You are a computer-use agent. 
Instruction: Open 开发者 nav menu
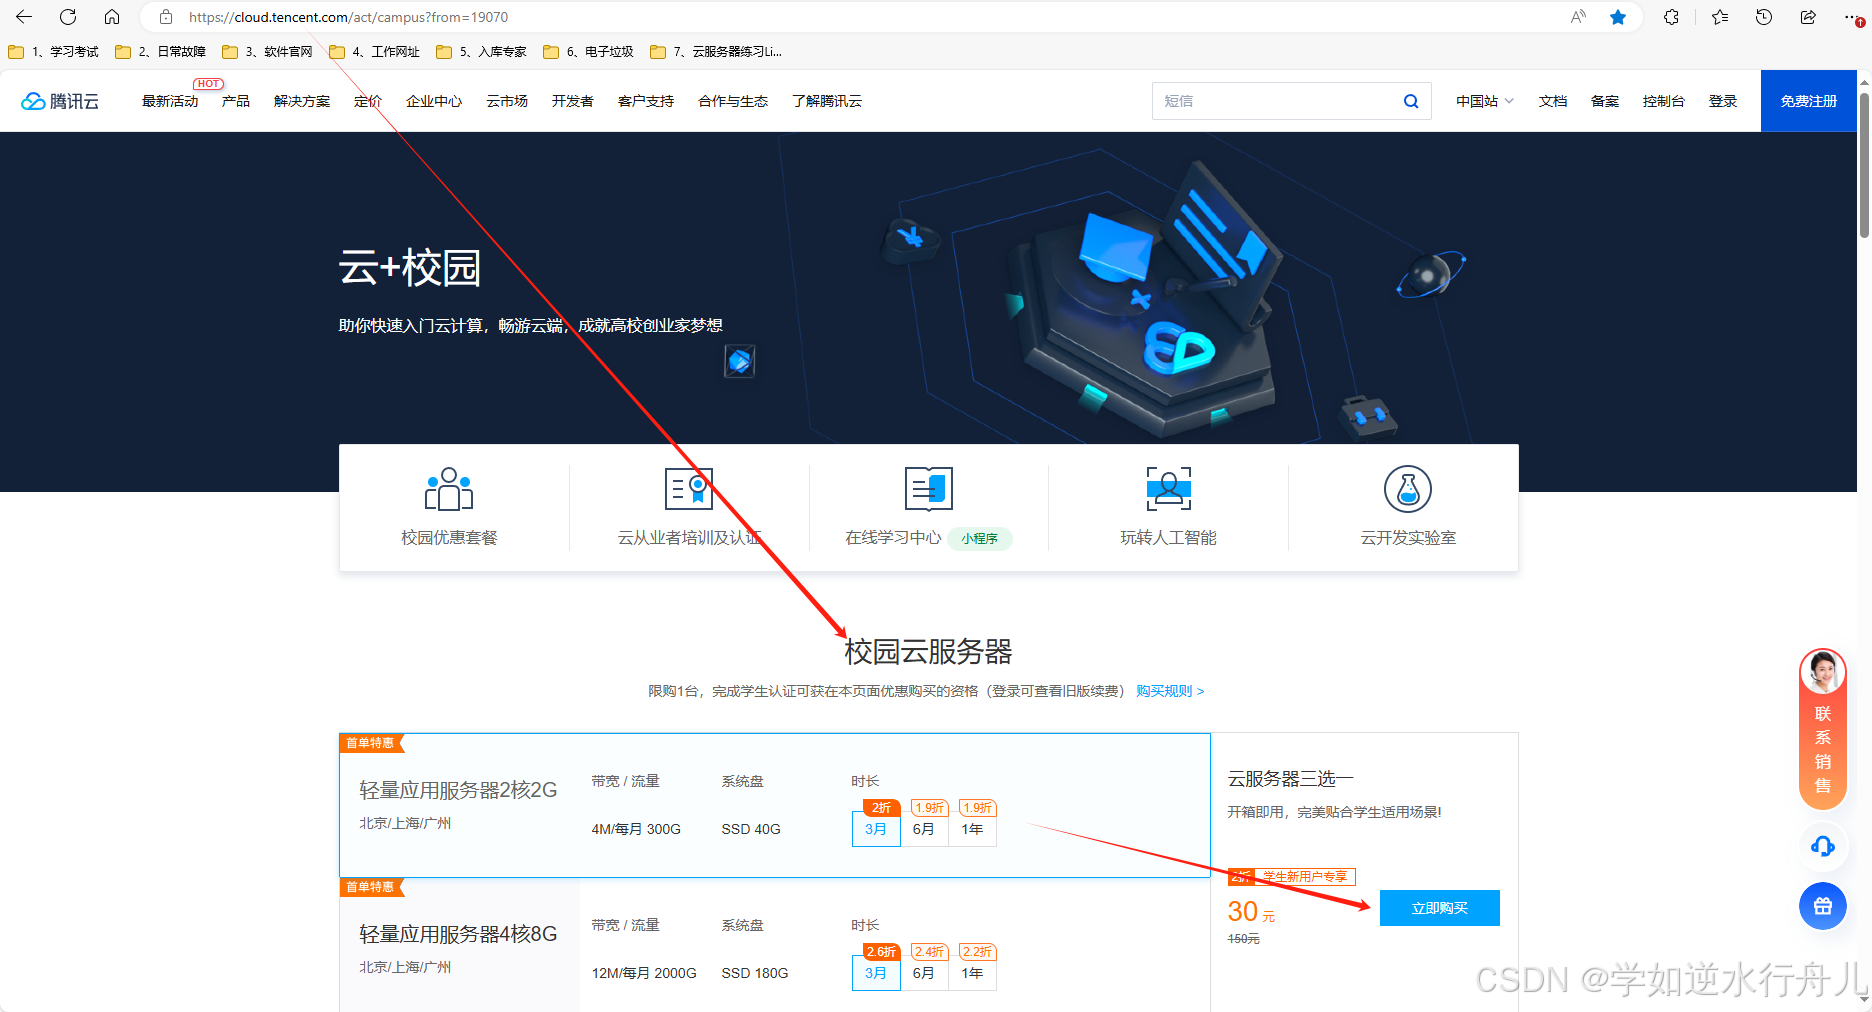click(573, 101)
